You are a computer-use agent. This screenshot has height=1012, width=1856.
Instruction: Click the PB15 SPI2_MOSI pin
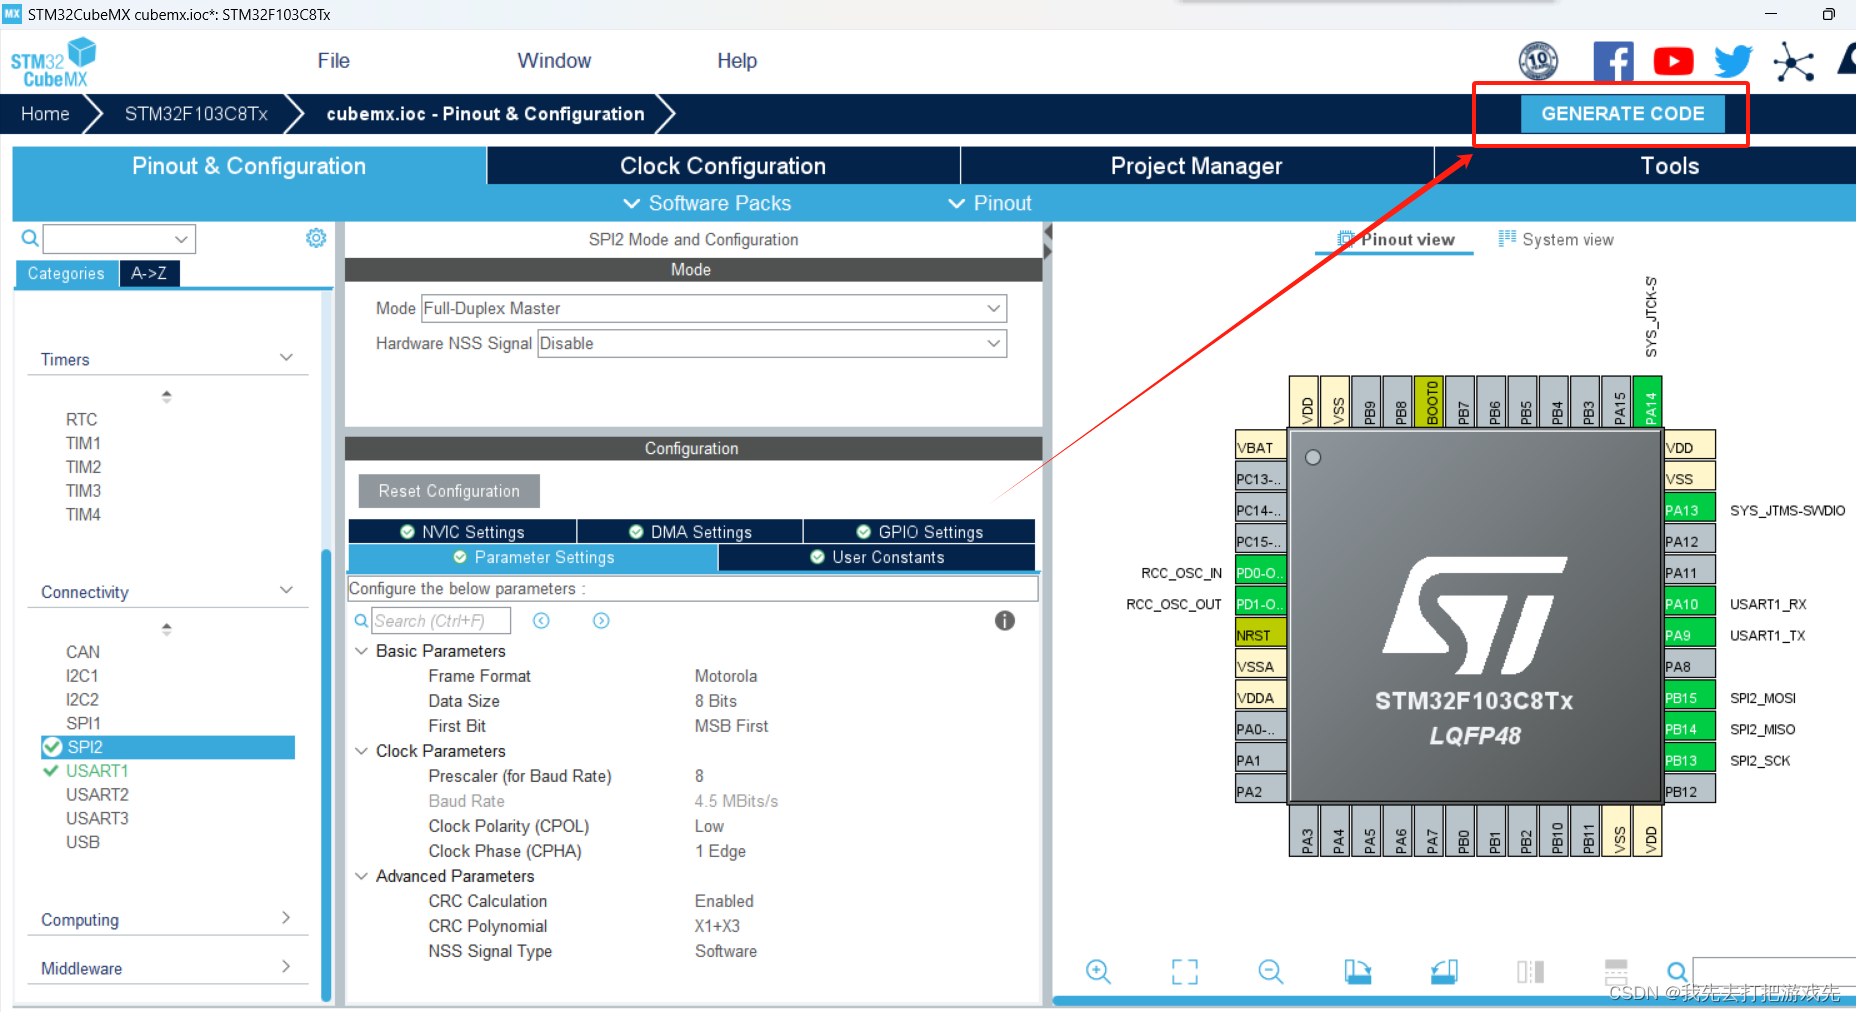point(1689,698)
